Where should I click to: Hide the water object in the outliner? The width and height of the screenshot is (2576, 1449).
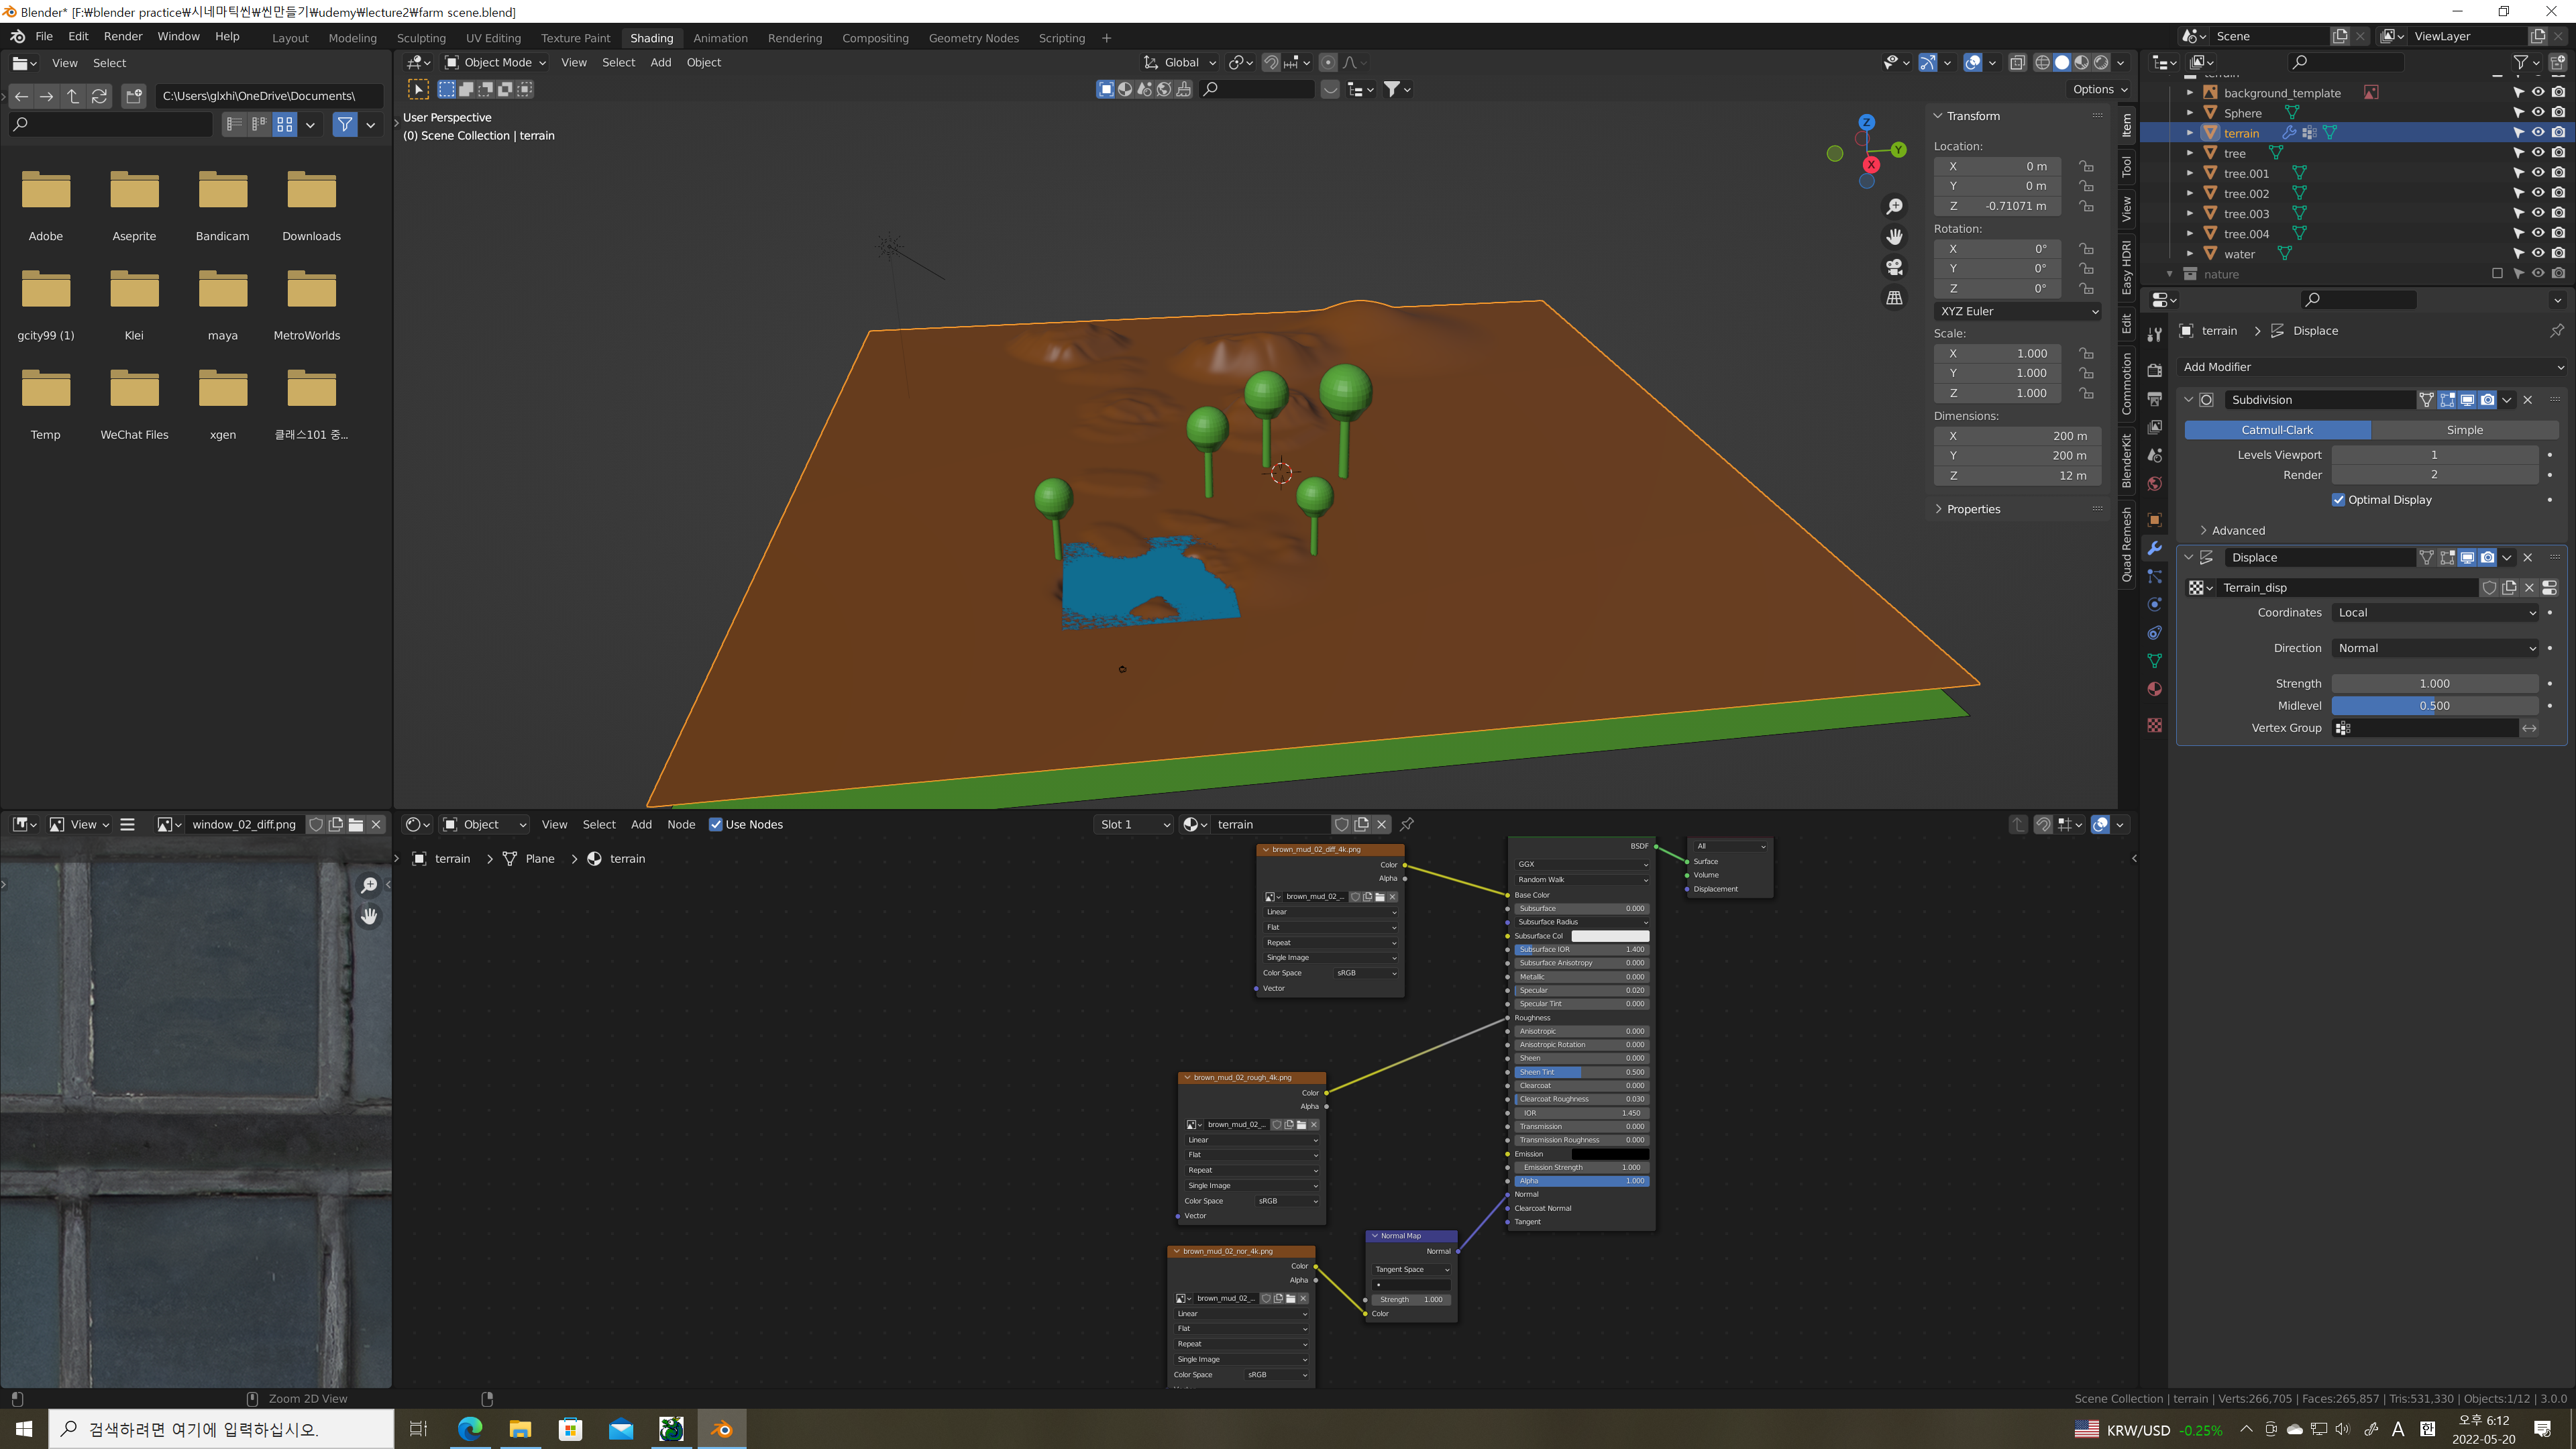[2537, 254]
